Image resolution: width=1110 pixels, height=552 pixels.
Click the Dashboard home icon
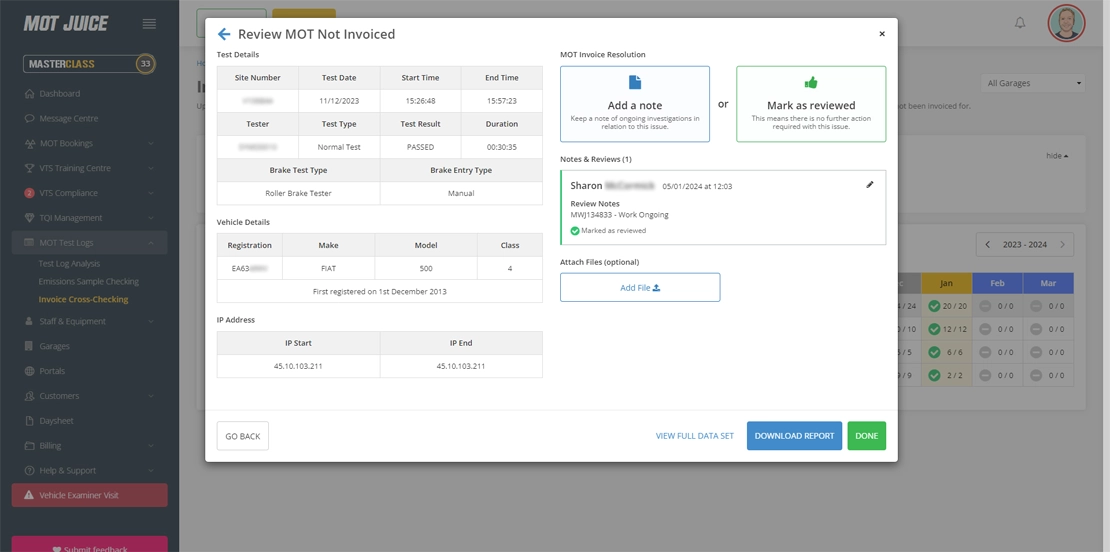click(x=29, y=93)
